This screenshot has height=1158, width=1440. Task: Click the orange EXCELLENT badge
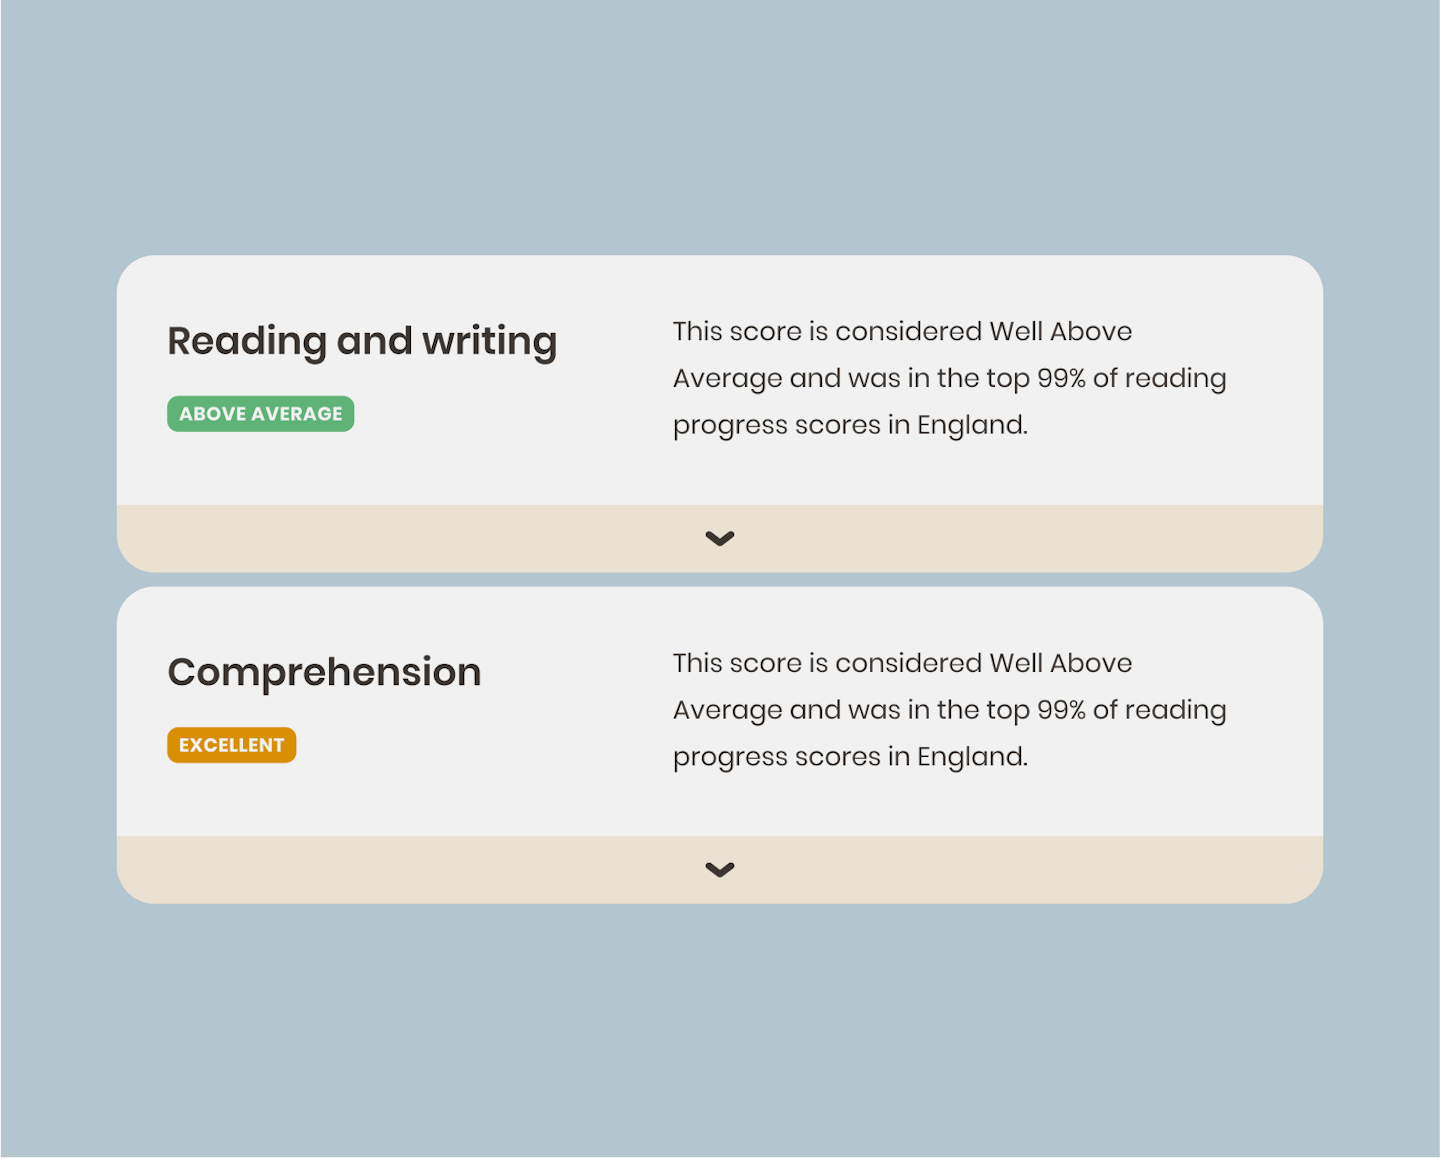pos(231,745)
